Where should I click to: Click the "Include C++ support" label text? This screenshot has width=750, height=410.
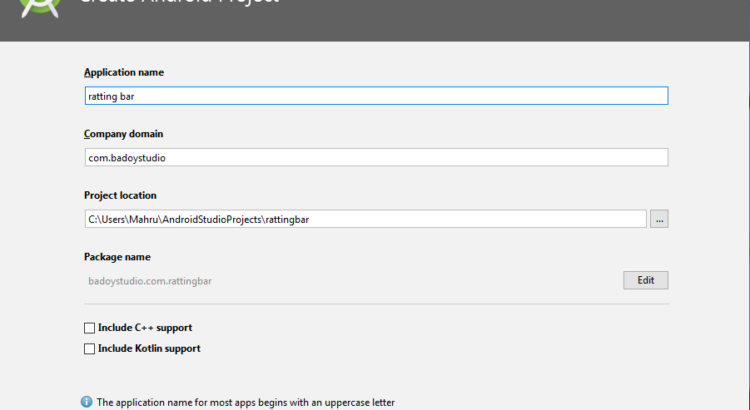pos(145,328)
